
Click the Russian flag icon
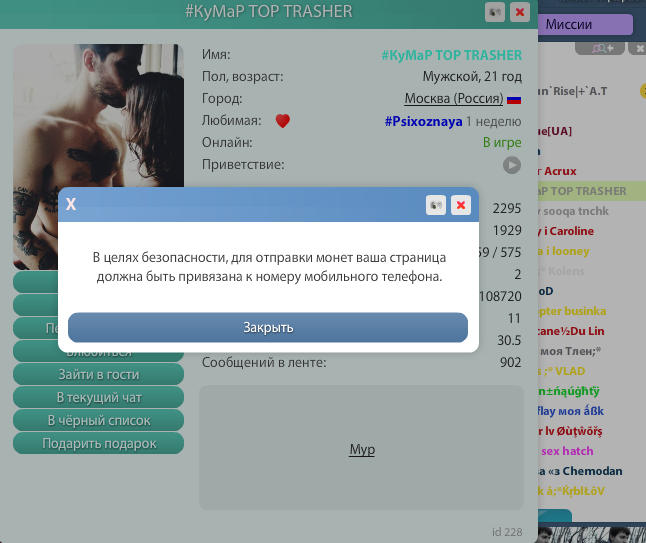(x=514, y=100)
